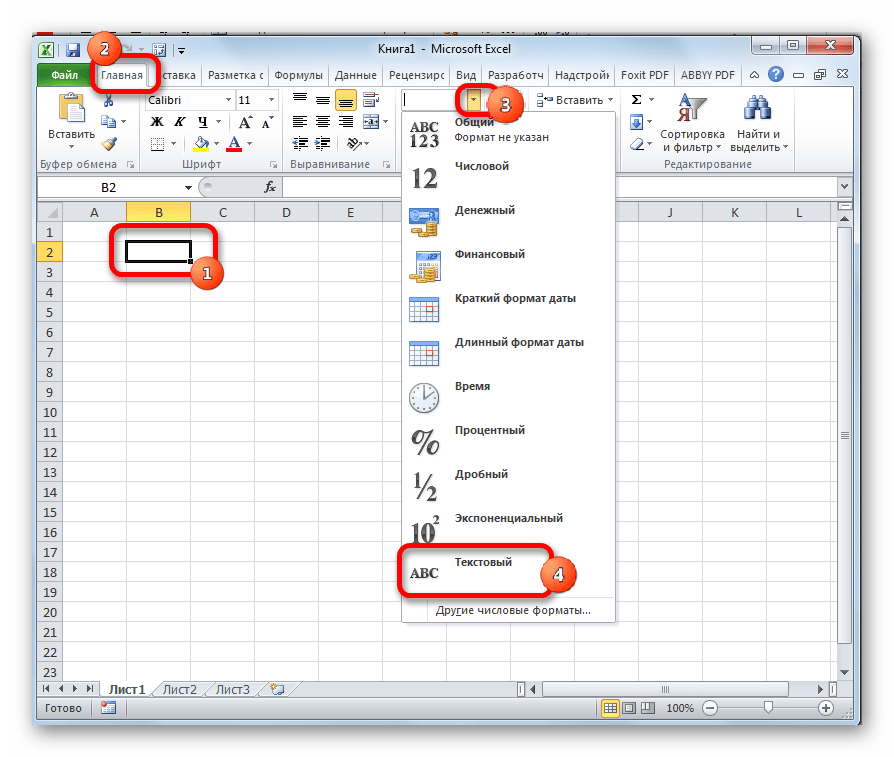The image size is (894, 757).
Task: Choose the Текстовый format from the list
Action: click(x=483, y=564)
